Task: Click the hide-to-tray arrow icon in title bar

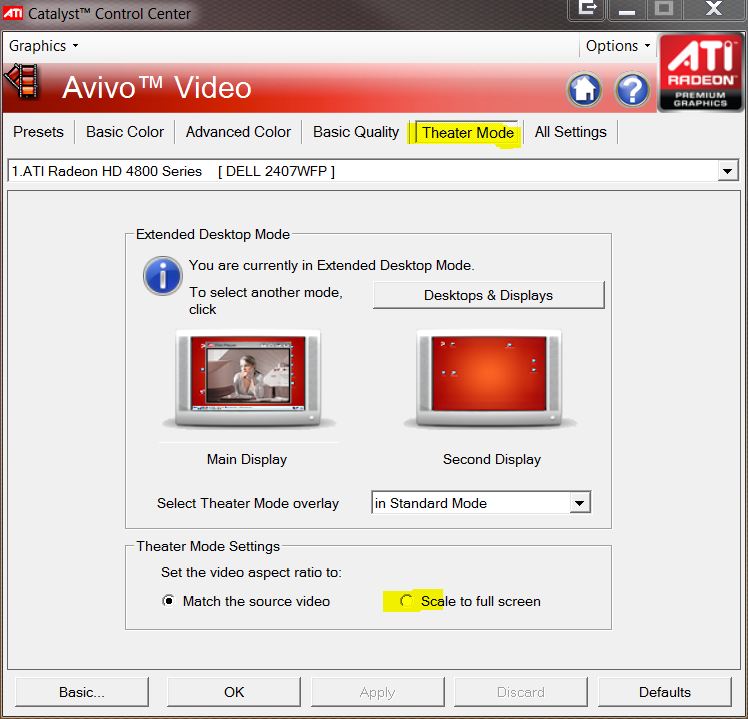Action: pos(587,9)
